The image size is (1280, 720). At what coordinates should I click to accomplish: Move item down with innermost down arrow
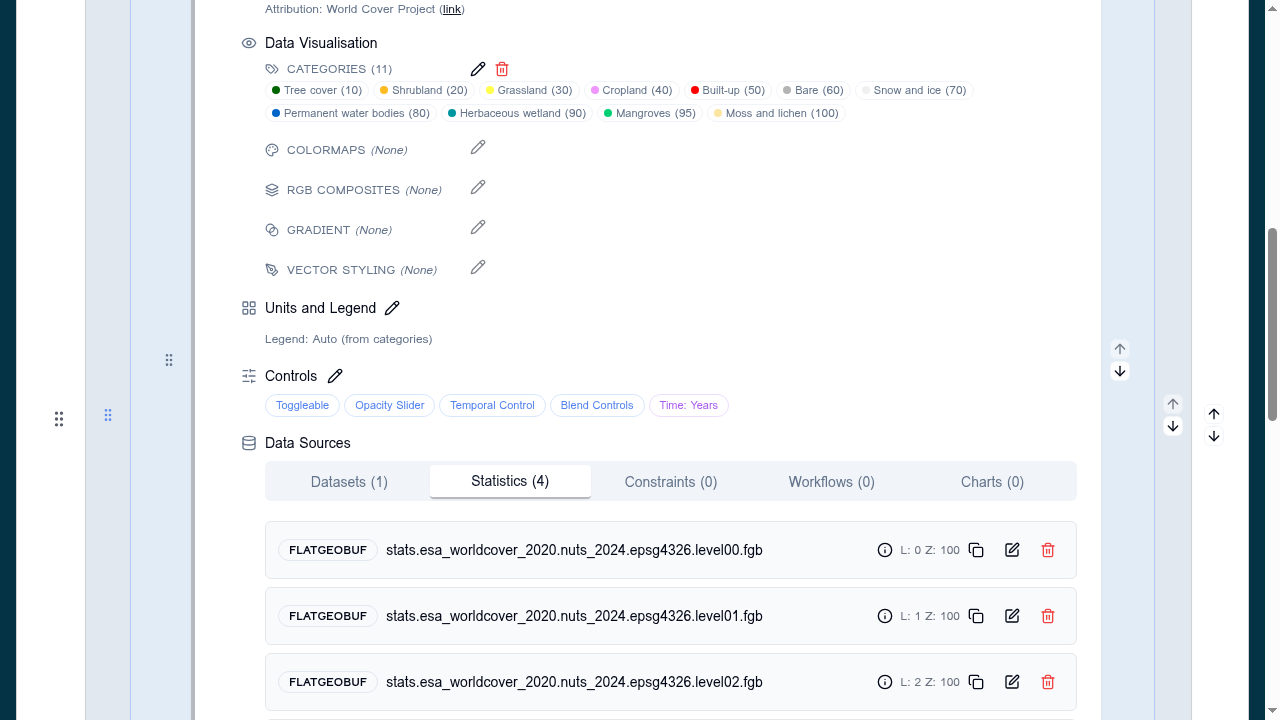1120,371
